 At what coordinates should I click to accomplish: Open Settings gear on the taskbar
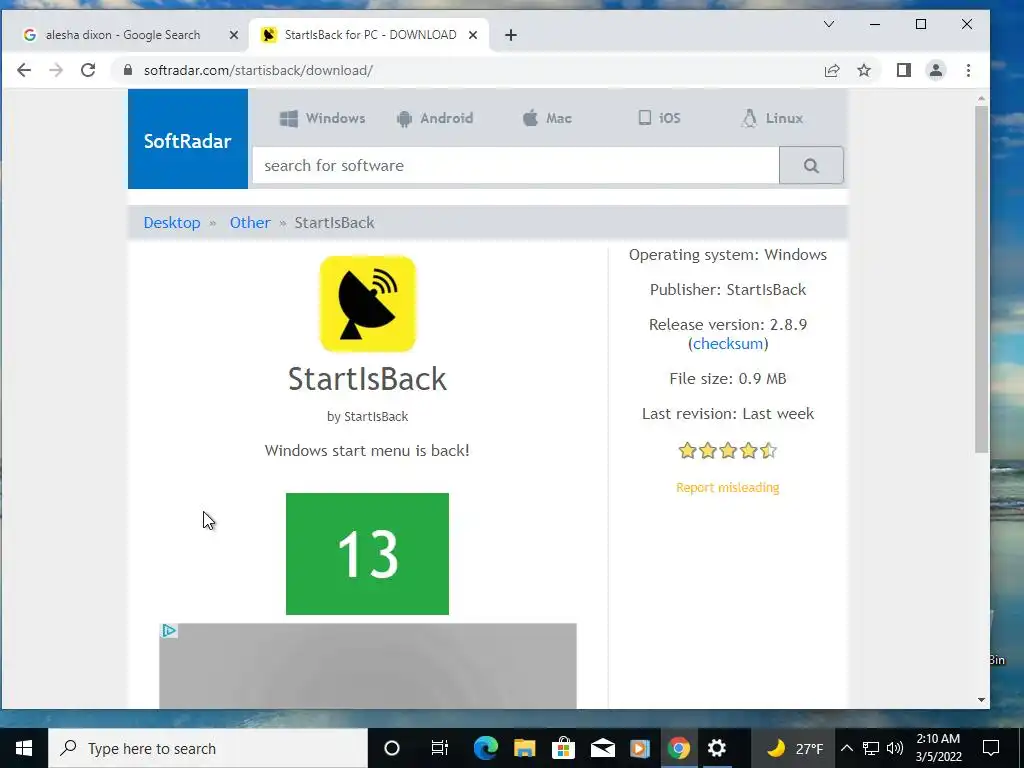click(x=717, y=748)
